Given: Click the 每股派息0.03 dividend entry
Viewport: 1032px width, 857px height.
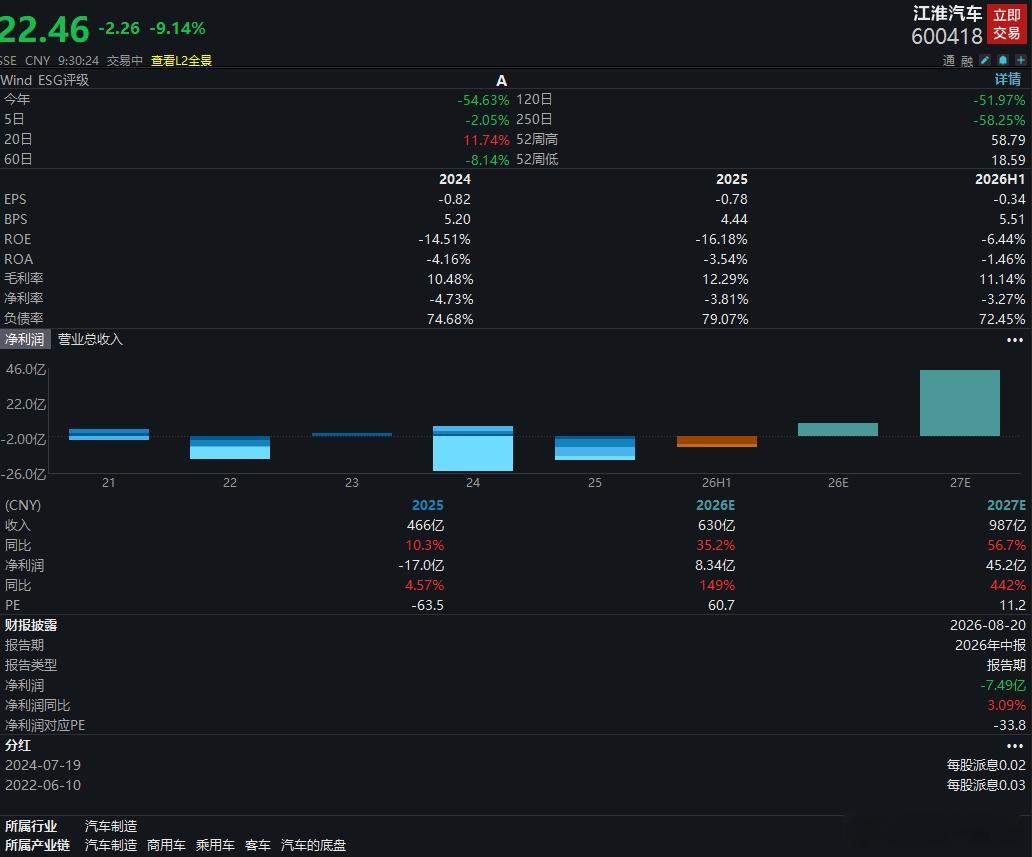Looking at the screenshot, I should (x=986, y=785).
